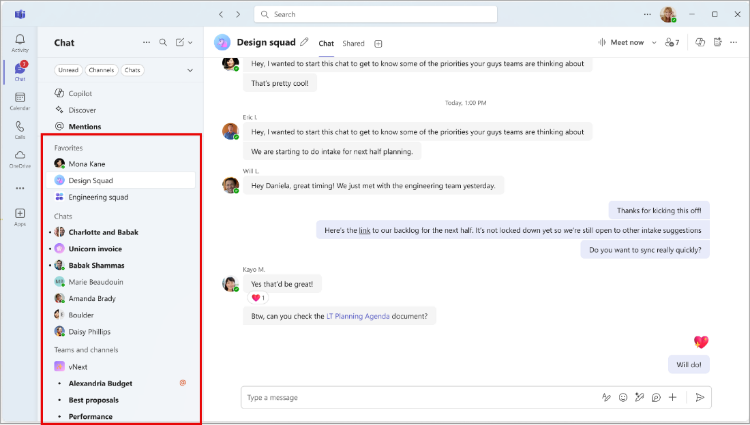Open the LT Planning Agenda document link
This screenshot has height=425, width=750.
click(x=358, y=316)
